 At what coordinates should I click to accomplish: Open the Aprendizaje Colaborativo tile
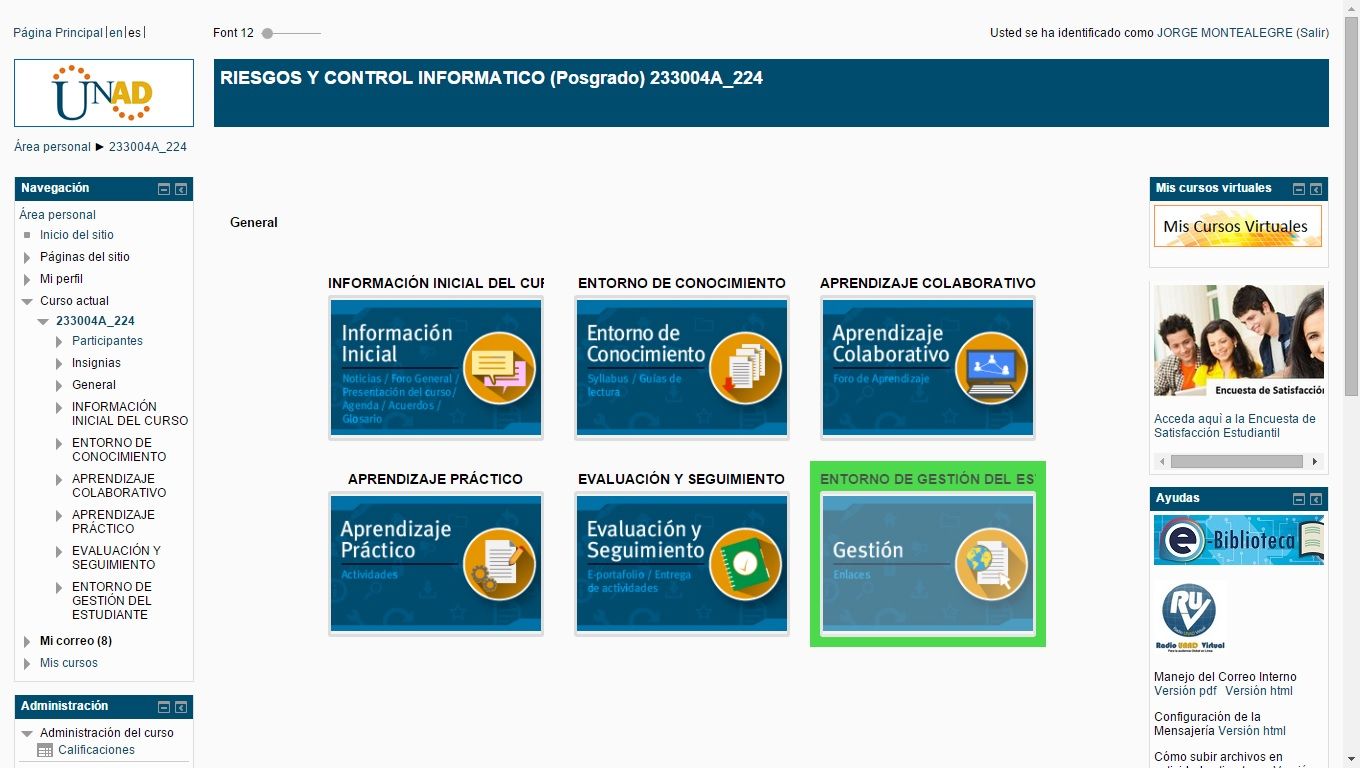pos(928,367)
